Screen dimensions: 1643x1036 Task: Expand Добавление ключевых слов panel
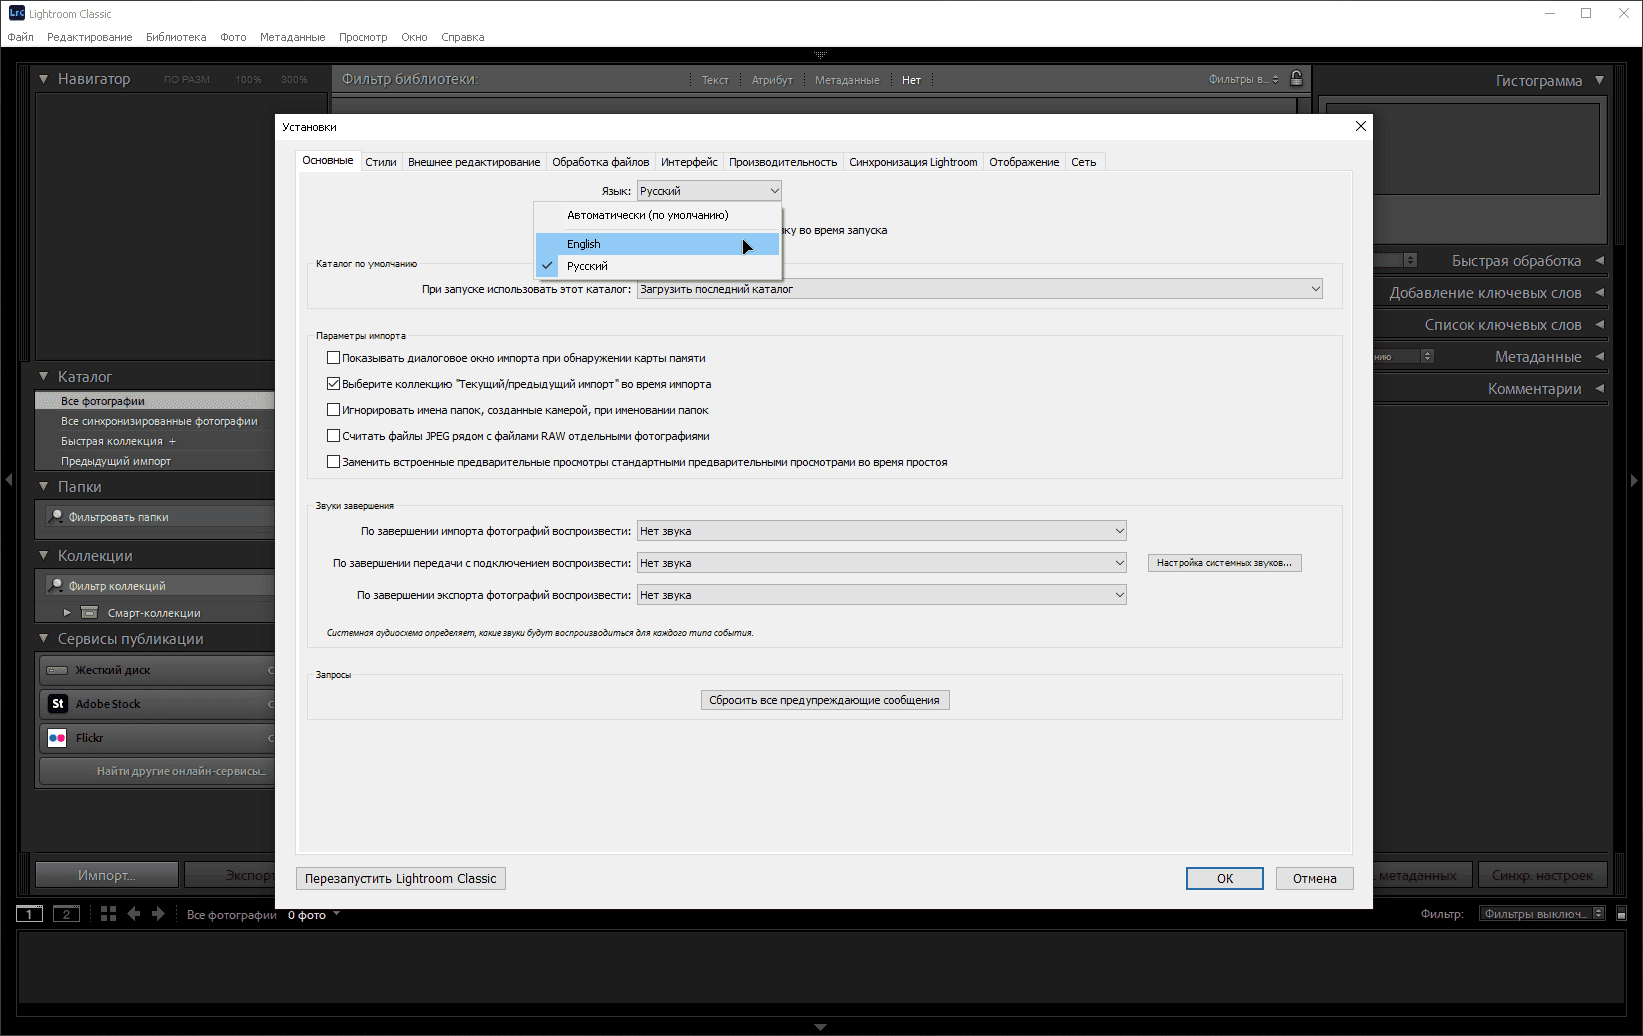tap(1599, 293)
